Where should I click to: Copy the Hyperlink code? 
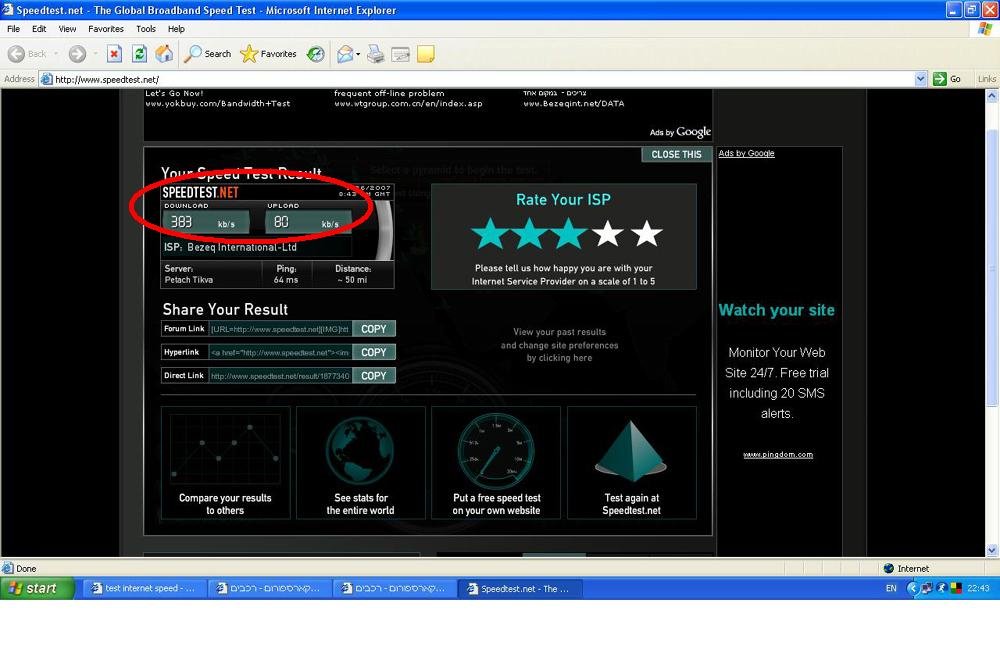click(374, 353)
